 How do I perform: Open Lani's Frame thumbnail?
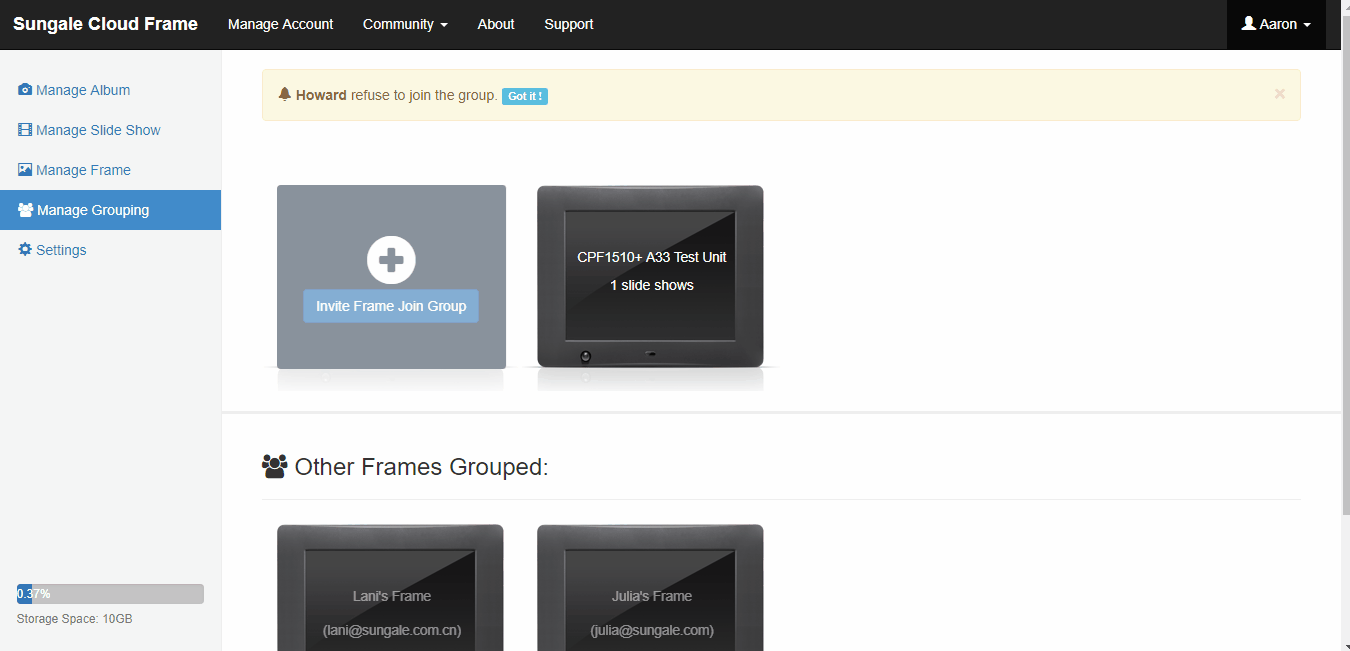390,588
